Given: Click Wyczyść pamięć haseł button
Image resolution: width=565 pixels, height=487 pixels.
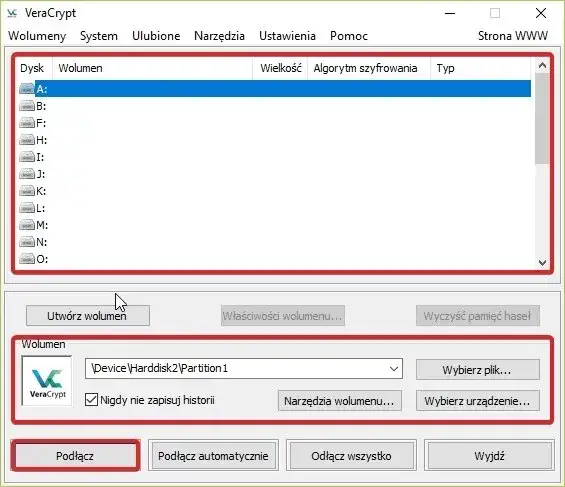Looking at the screenshot, I should (x=478, y=316).
